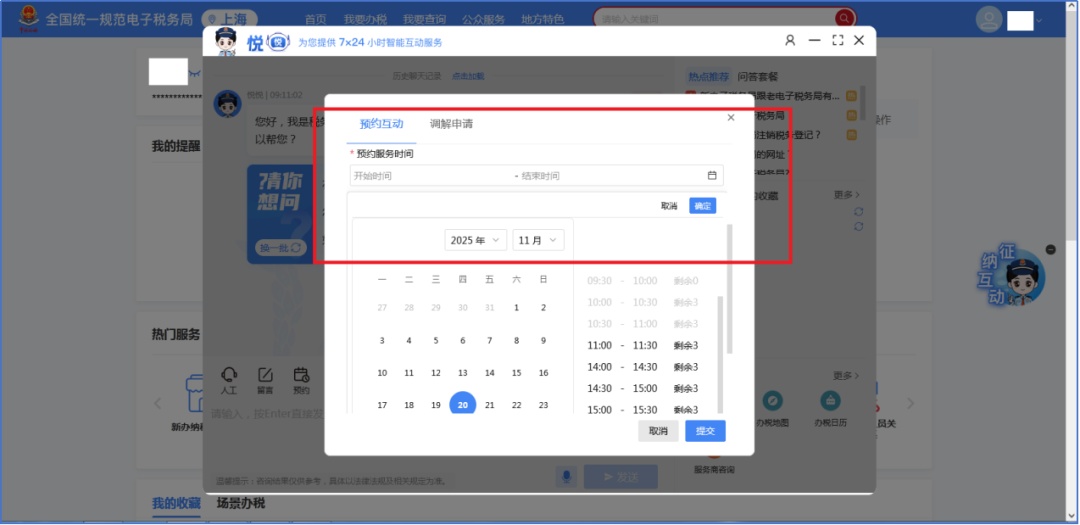
Task: Open the 2025 年 year dropdown
Action: pos(475,240)
